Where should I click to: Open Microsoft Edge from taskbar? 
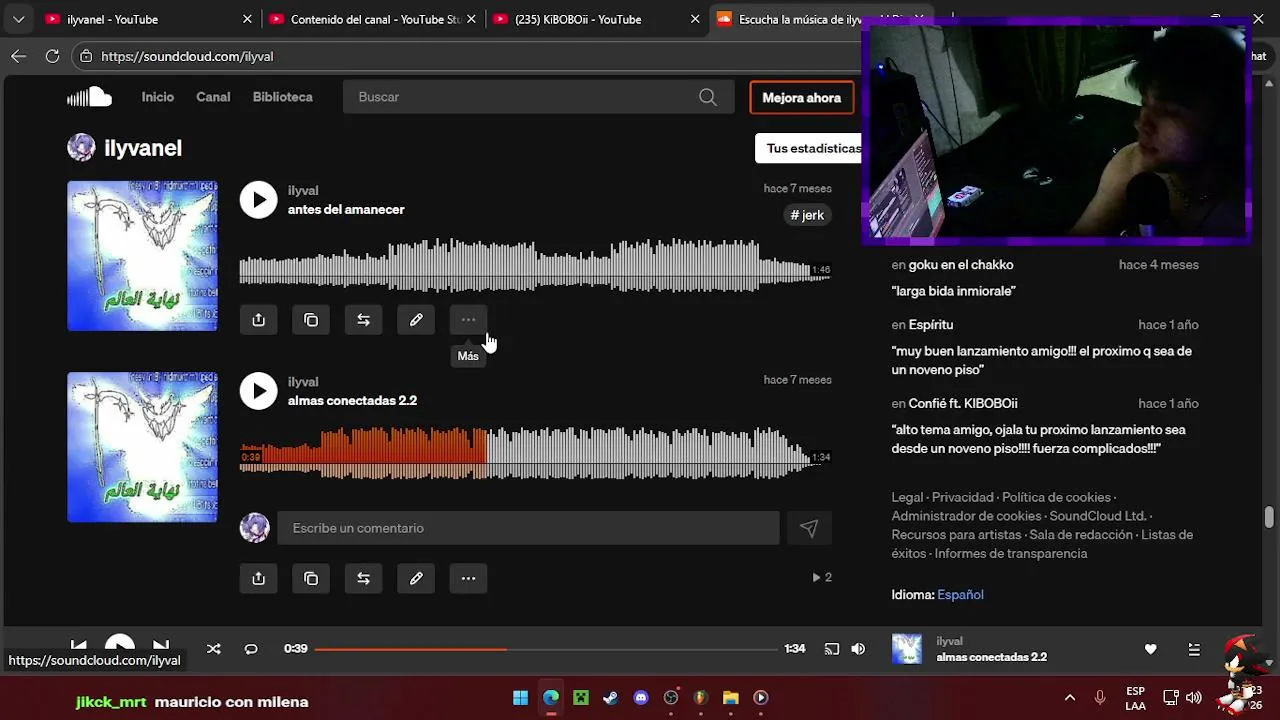551,698
